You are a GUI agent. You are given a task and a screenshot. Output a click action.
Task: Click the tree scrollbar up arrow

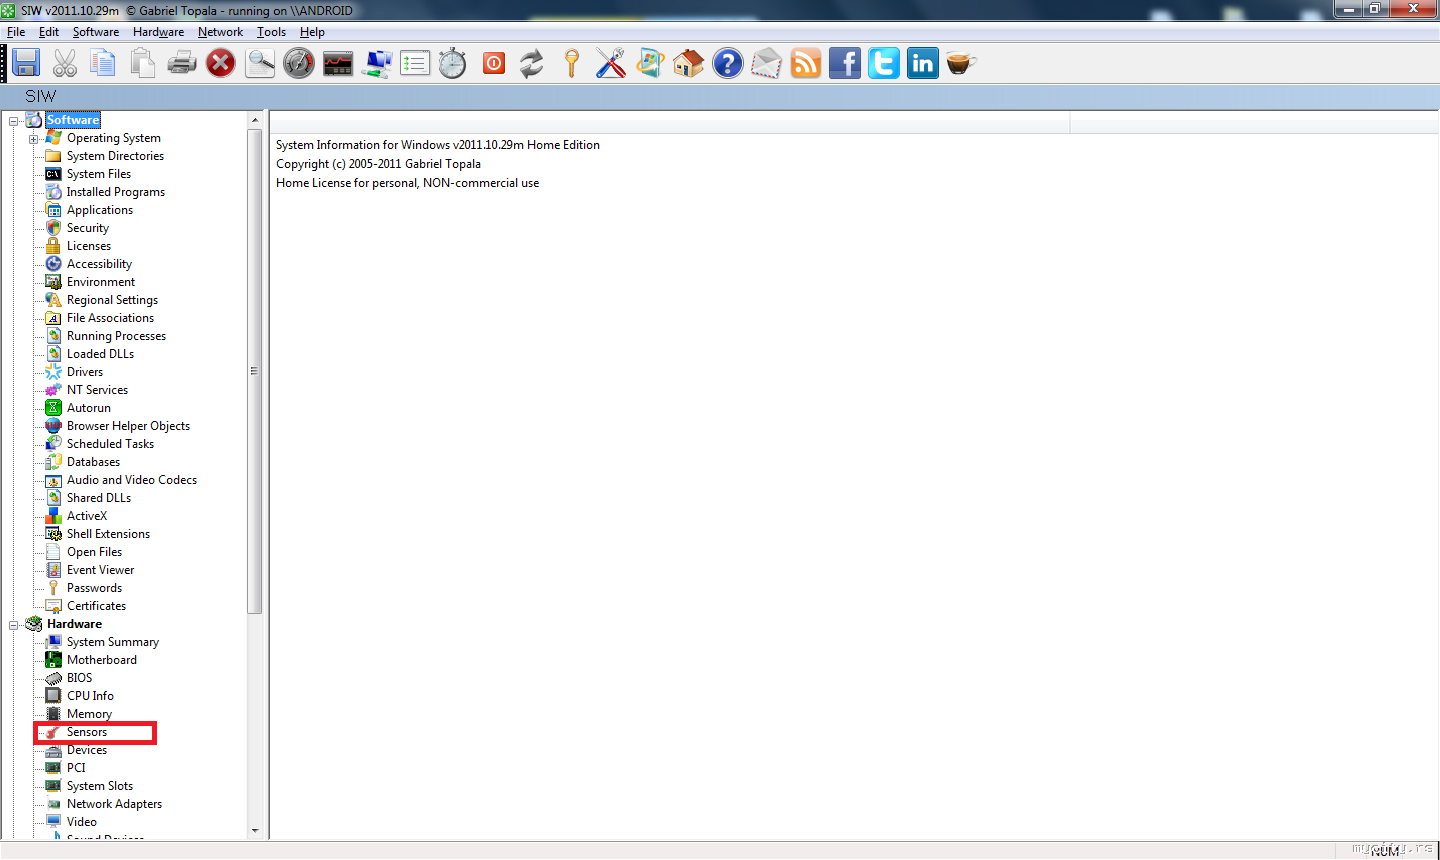tap(254, 119)
